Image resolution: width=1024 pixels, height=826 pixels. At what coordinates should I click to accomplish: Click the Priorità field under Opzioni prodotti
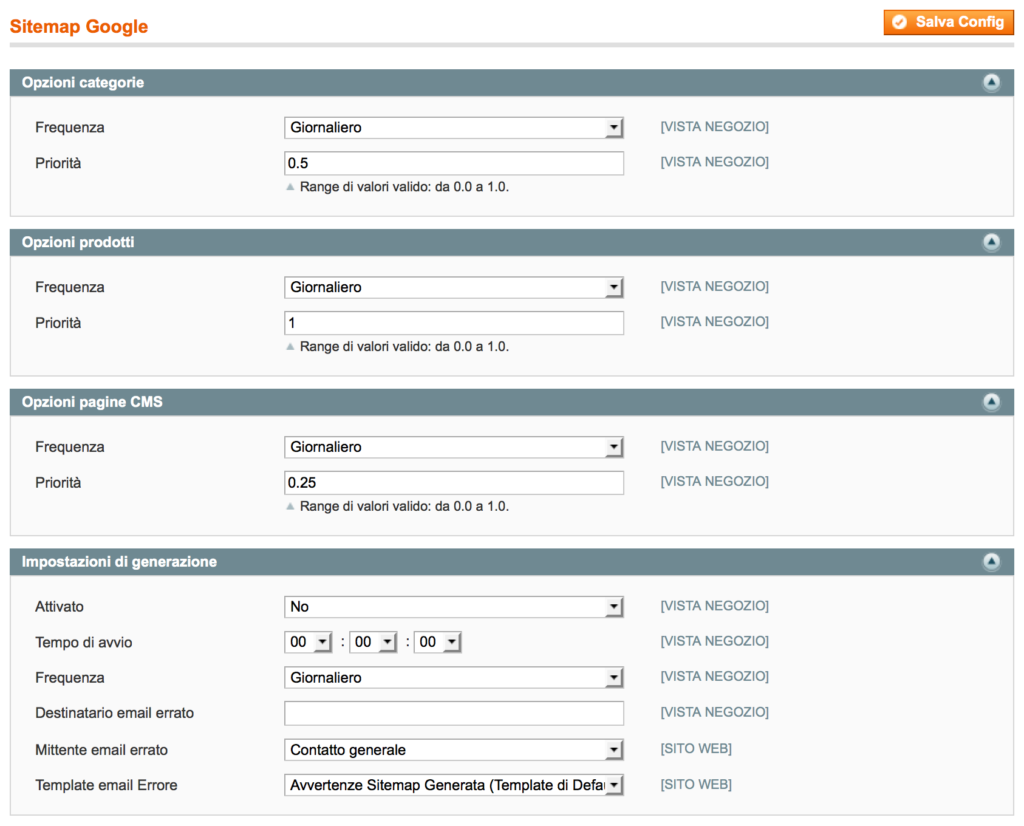coord(453,322)
